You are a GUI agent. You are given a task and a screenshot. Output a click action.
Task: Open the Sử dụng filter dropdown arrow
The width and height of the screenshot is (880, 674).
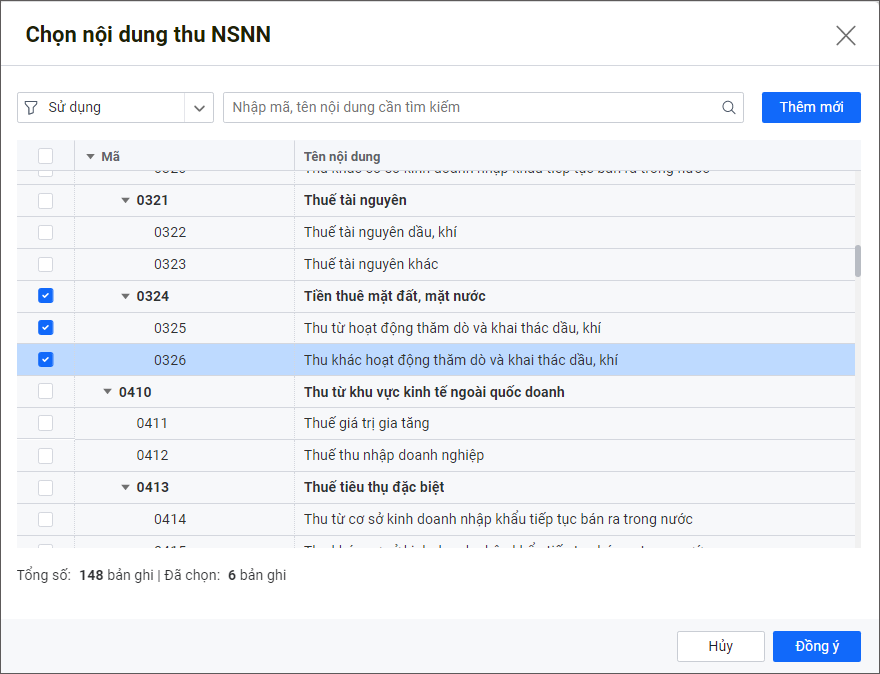[199, 108]
